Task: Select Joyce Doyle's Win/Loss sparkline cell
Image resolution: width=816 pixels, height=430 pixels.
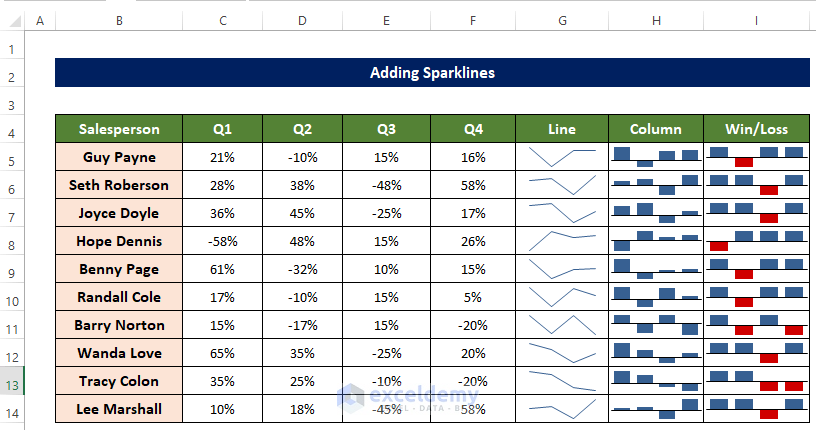Action: point(756,213)
